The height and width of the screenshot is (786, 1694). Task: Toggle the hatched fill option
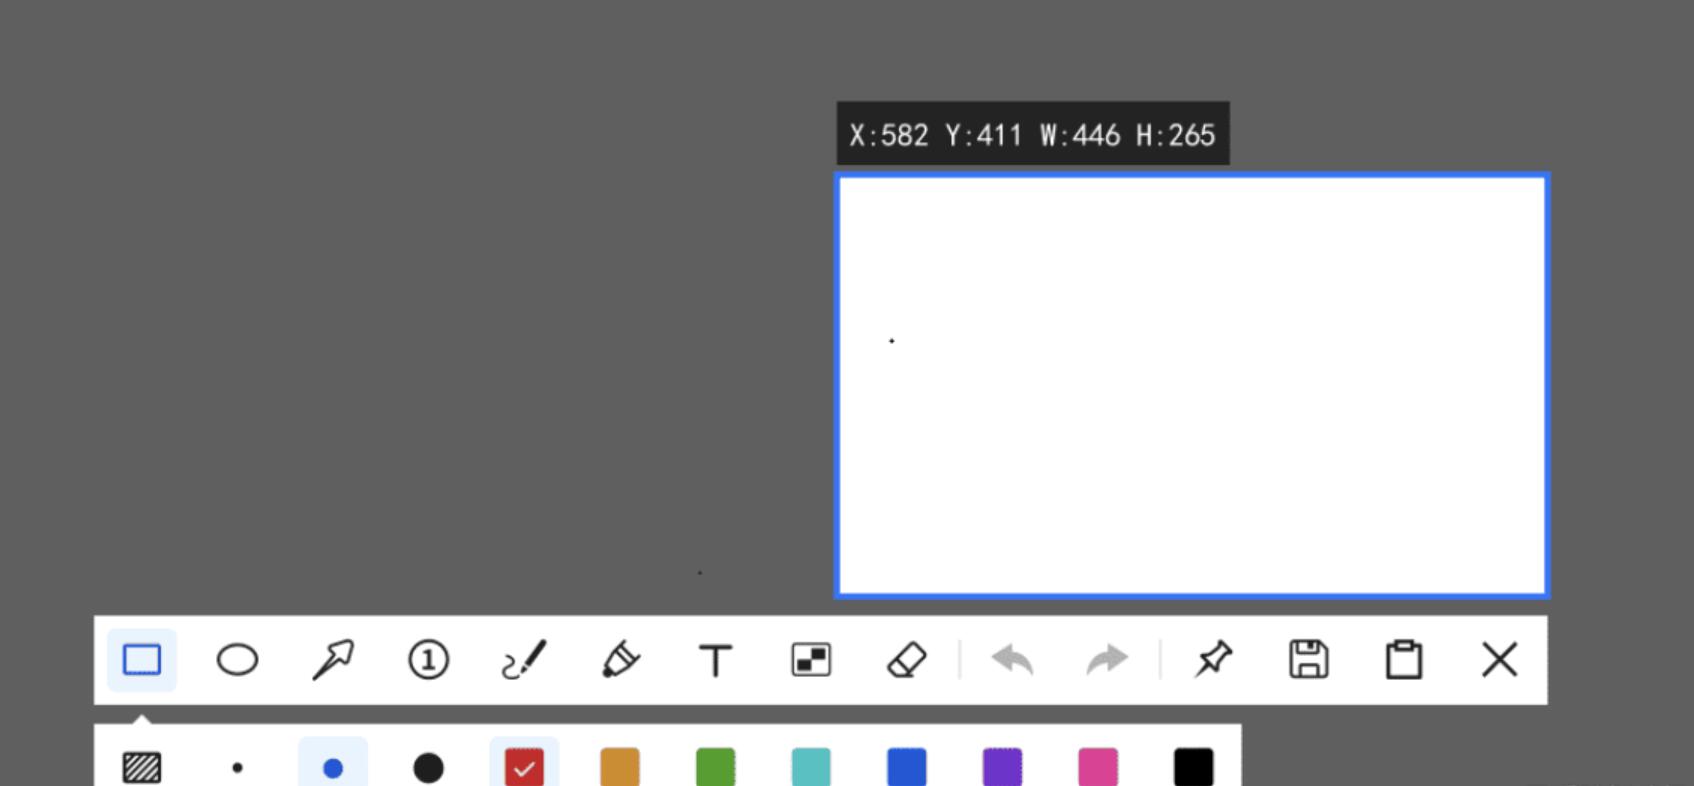142,768
